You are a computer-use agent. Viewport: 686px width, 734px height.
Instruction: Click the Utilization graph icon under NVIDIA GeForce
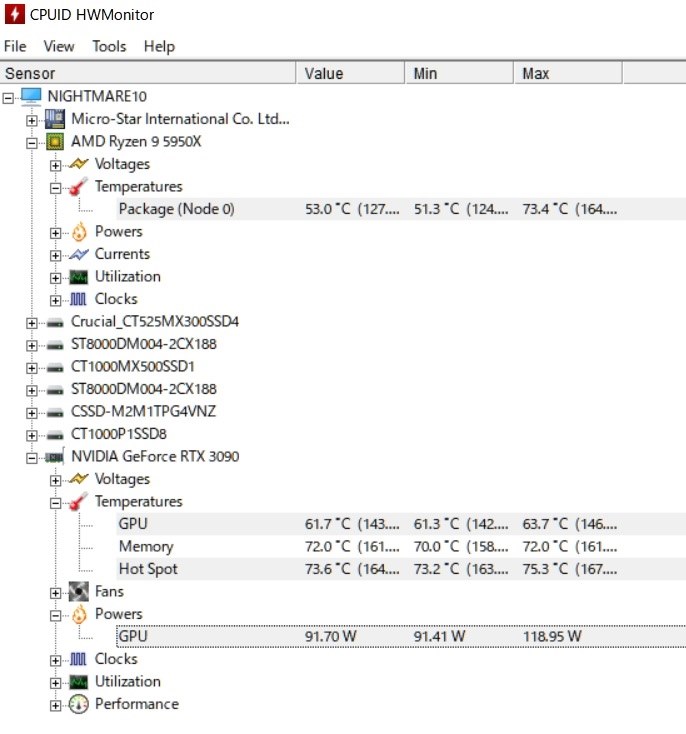[79, 682]
